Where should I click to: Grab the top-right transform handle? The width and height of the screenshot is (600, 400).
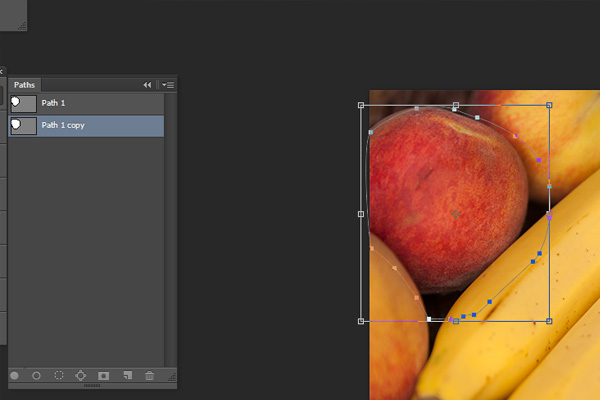(x=549, y=105)
